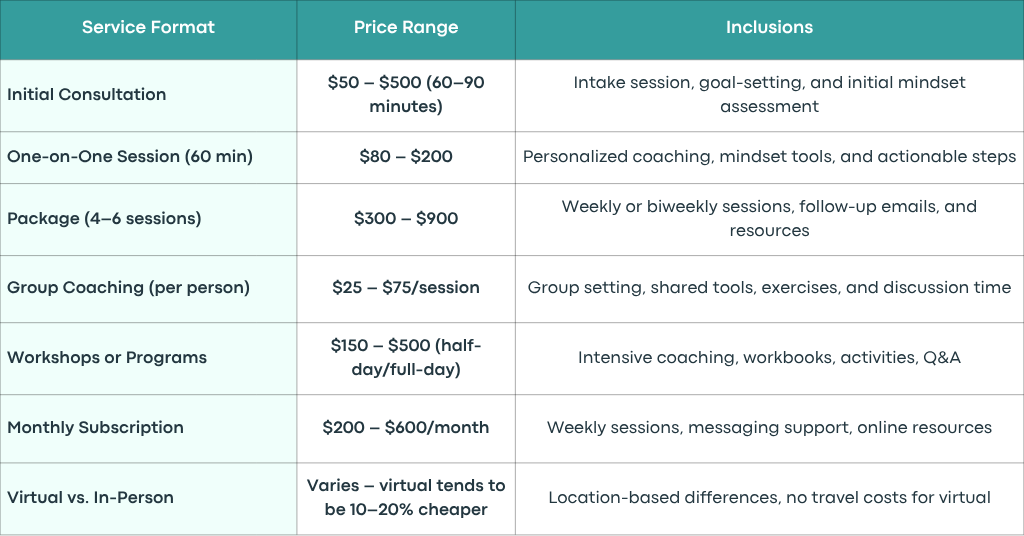Click the Price Range column header
This screenshot has height=536, width=1024.
click(406, 27)
